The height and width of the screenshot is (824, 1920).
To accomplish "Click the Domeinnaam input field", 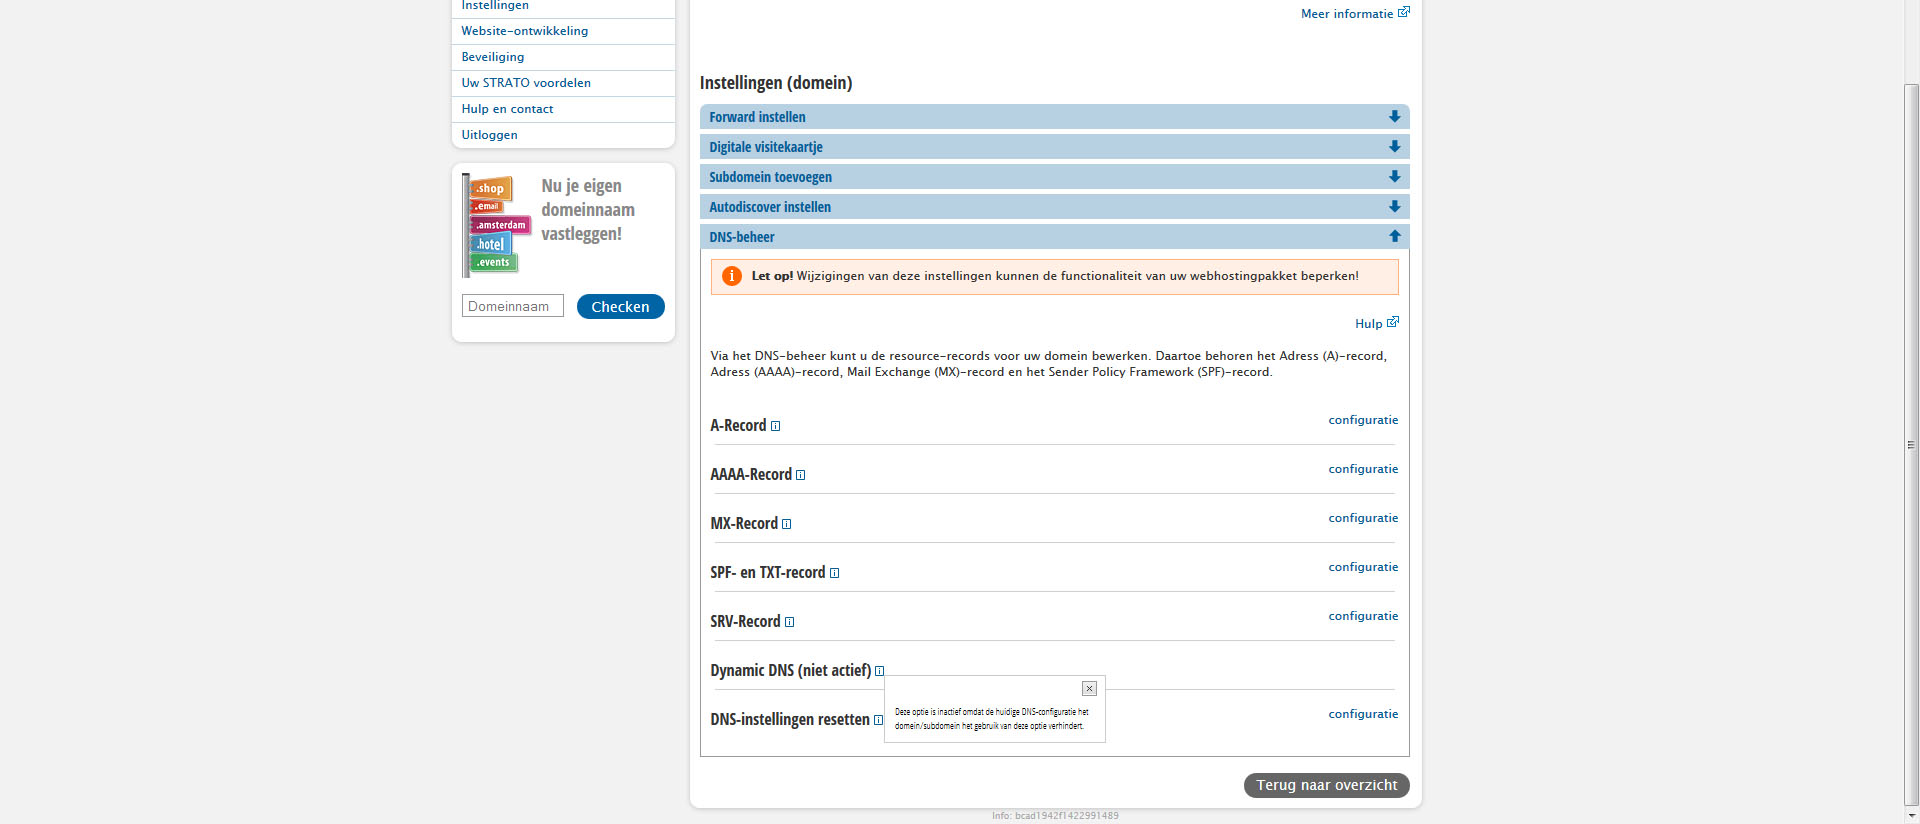I will (513, 306).
